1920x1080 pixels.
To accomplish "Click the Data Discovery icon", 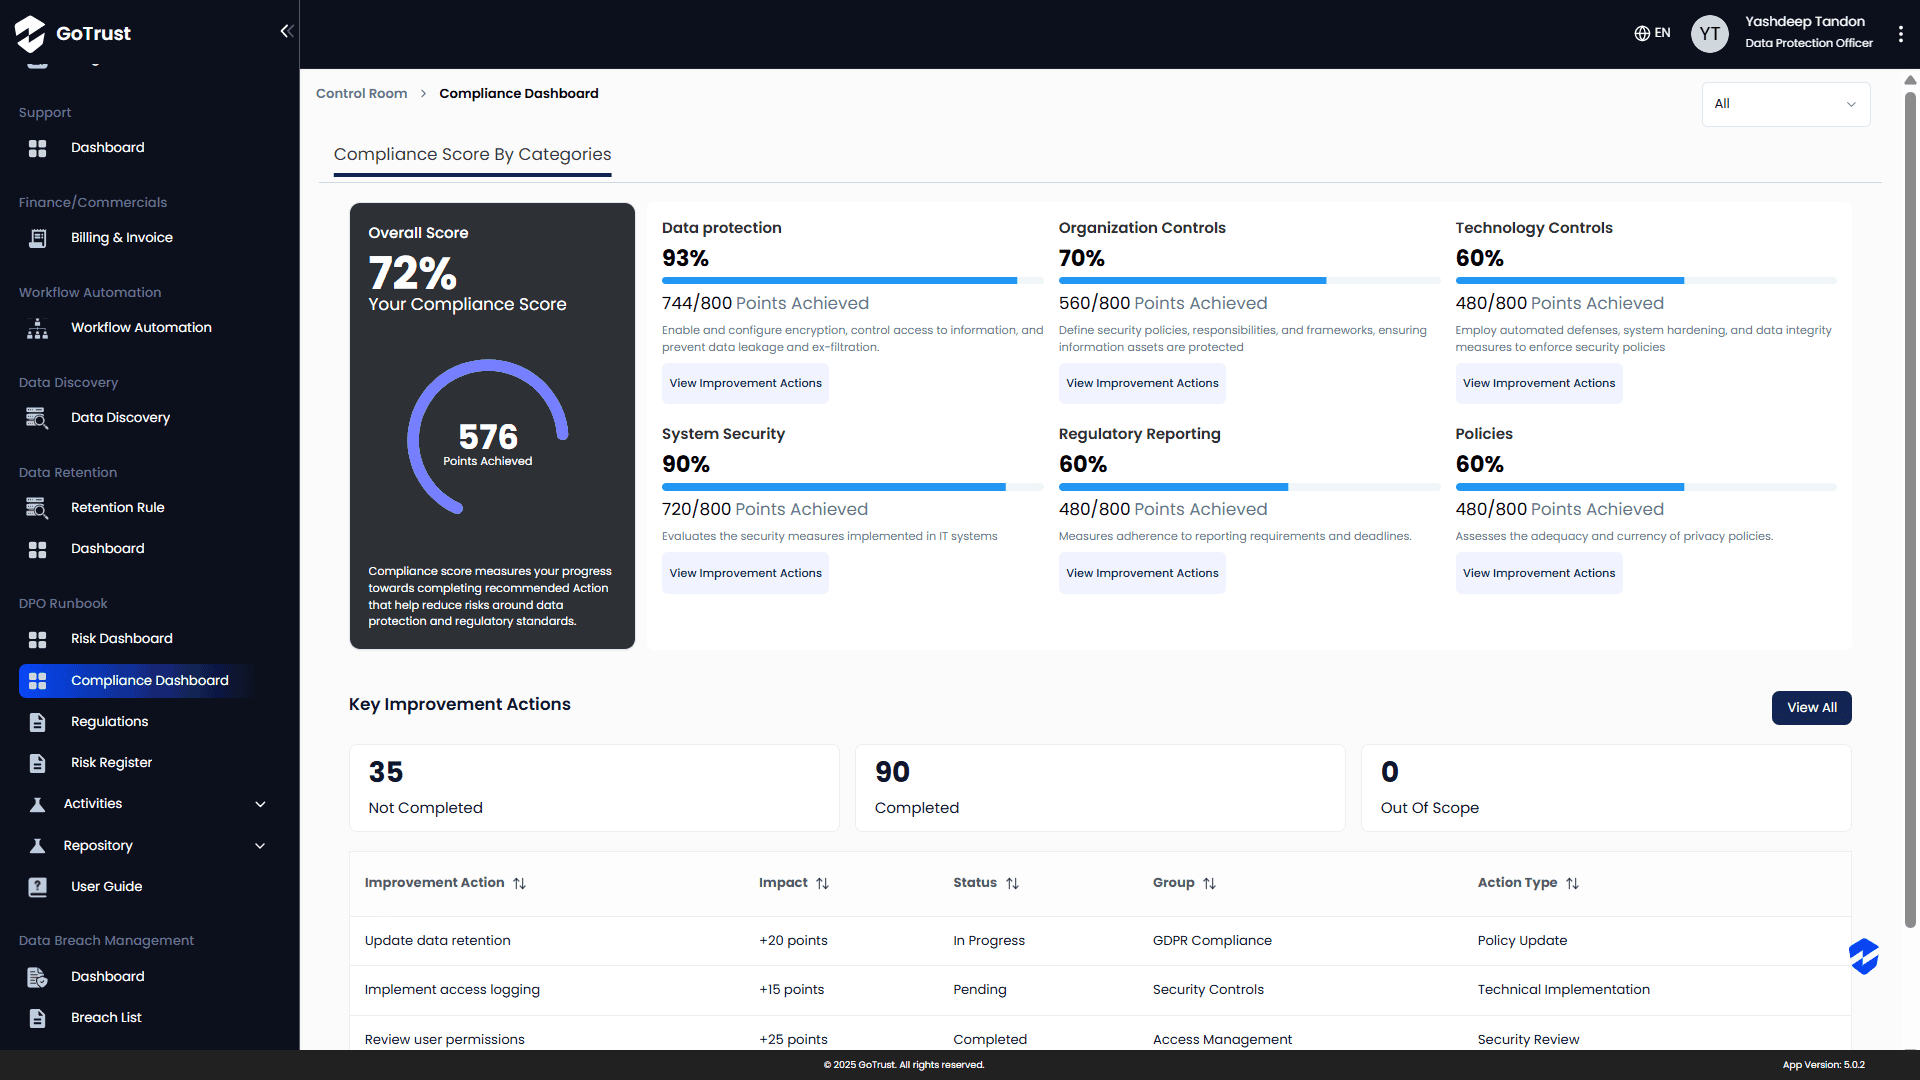I will [38, 418].
